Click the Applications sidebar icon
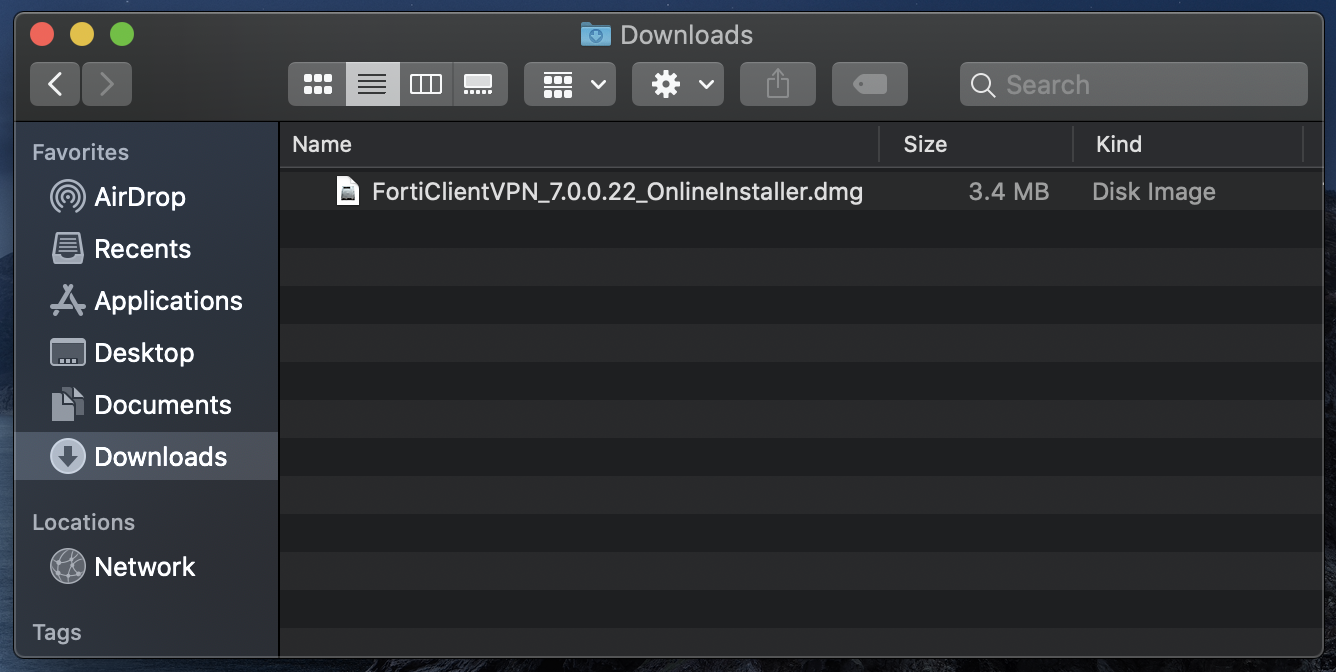This screenshot has height=672, width=1336. [x=67, y=301]
